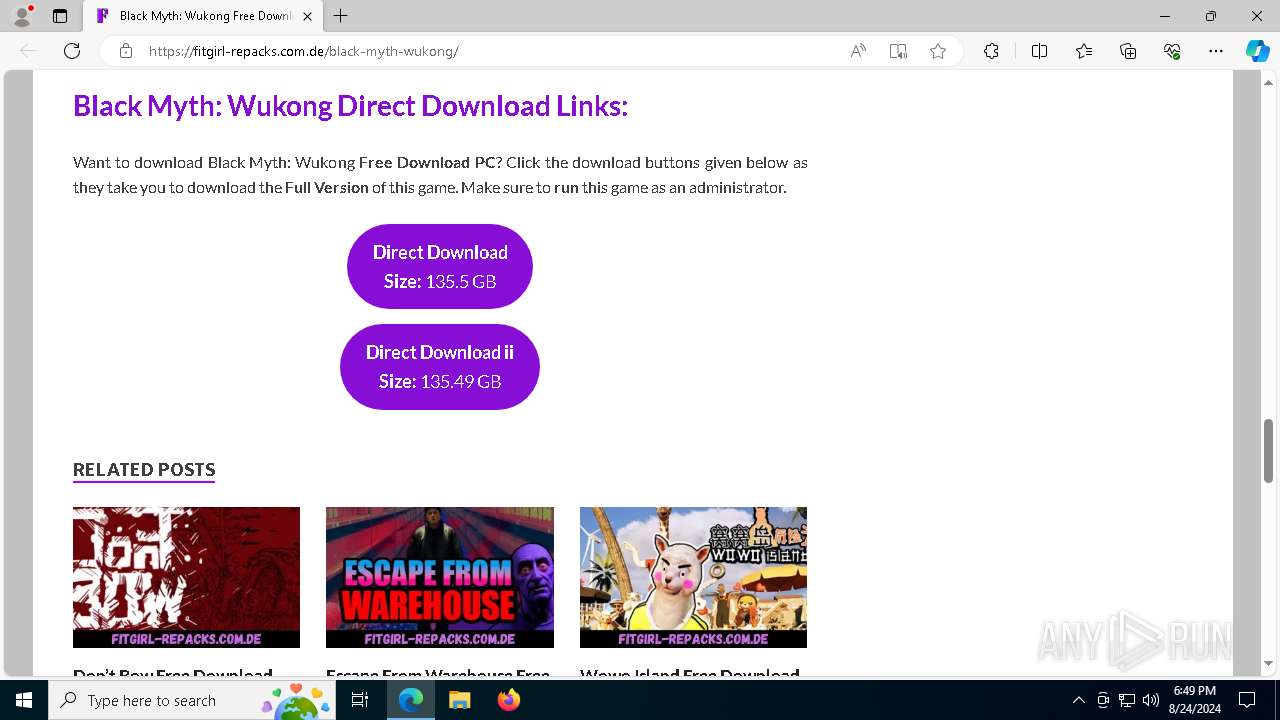Open Escape From Warehouse Free Download link

tap(438, 675)
